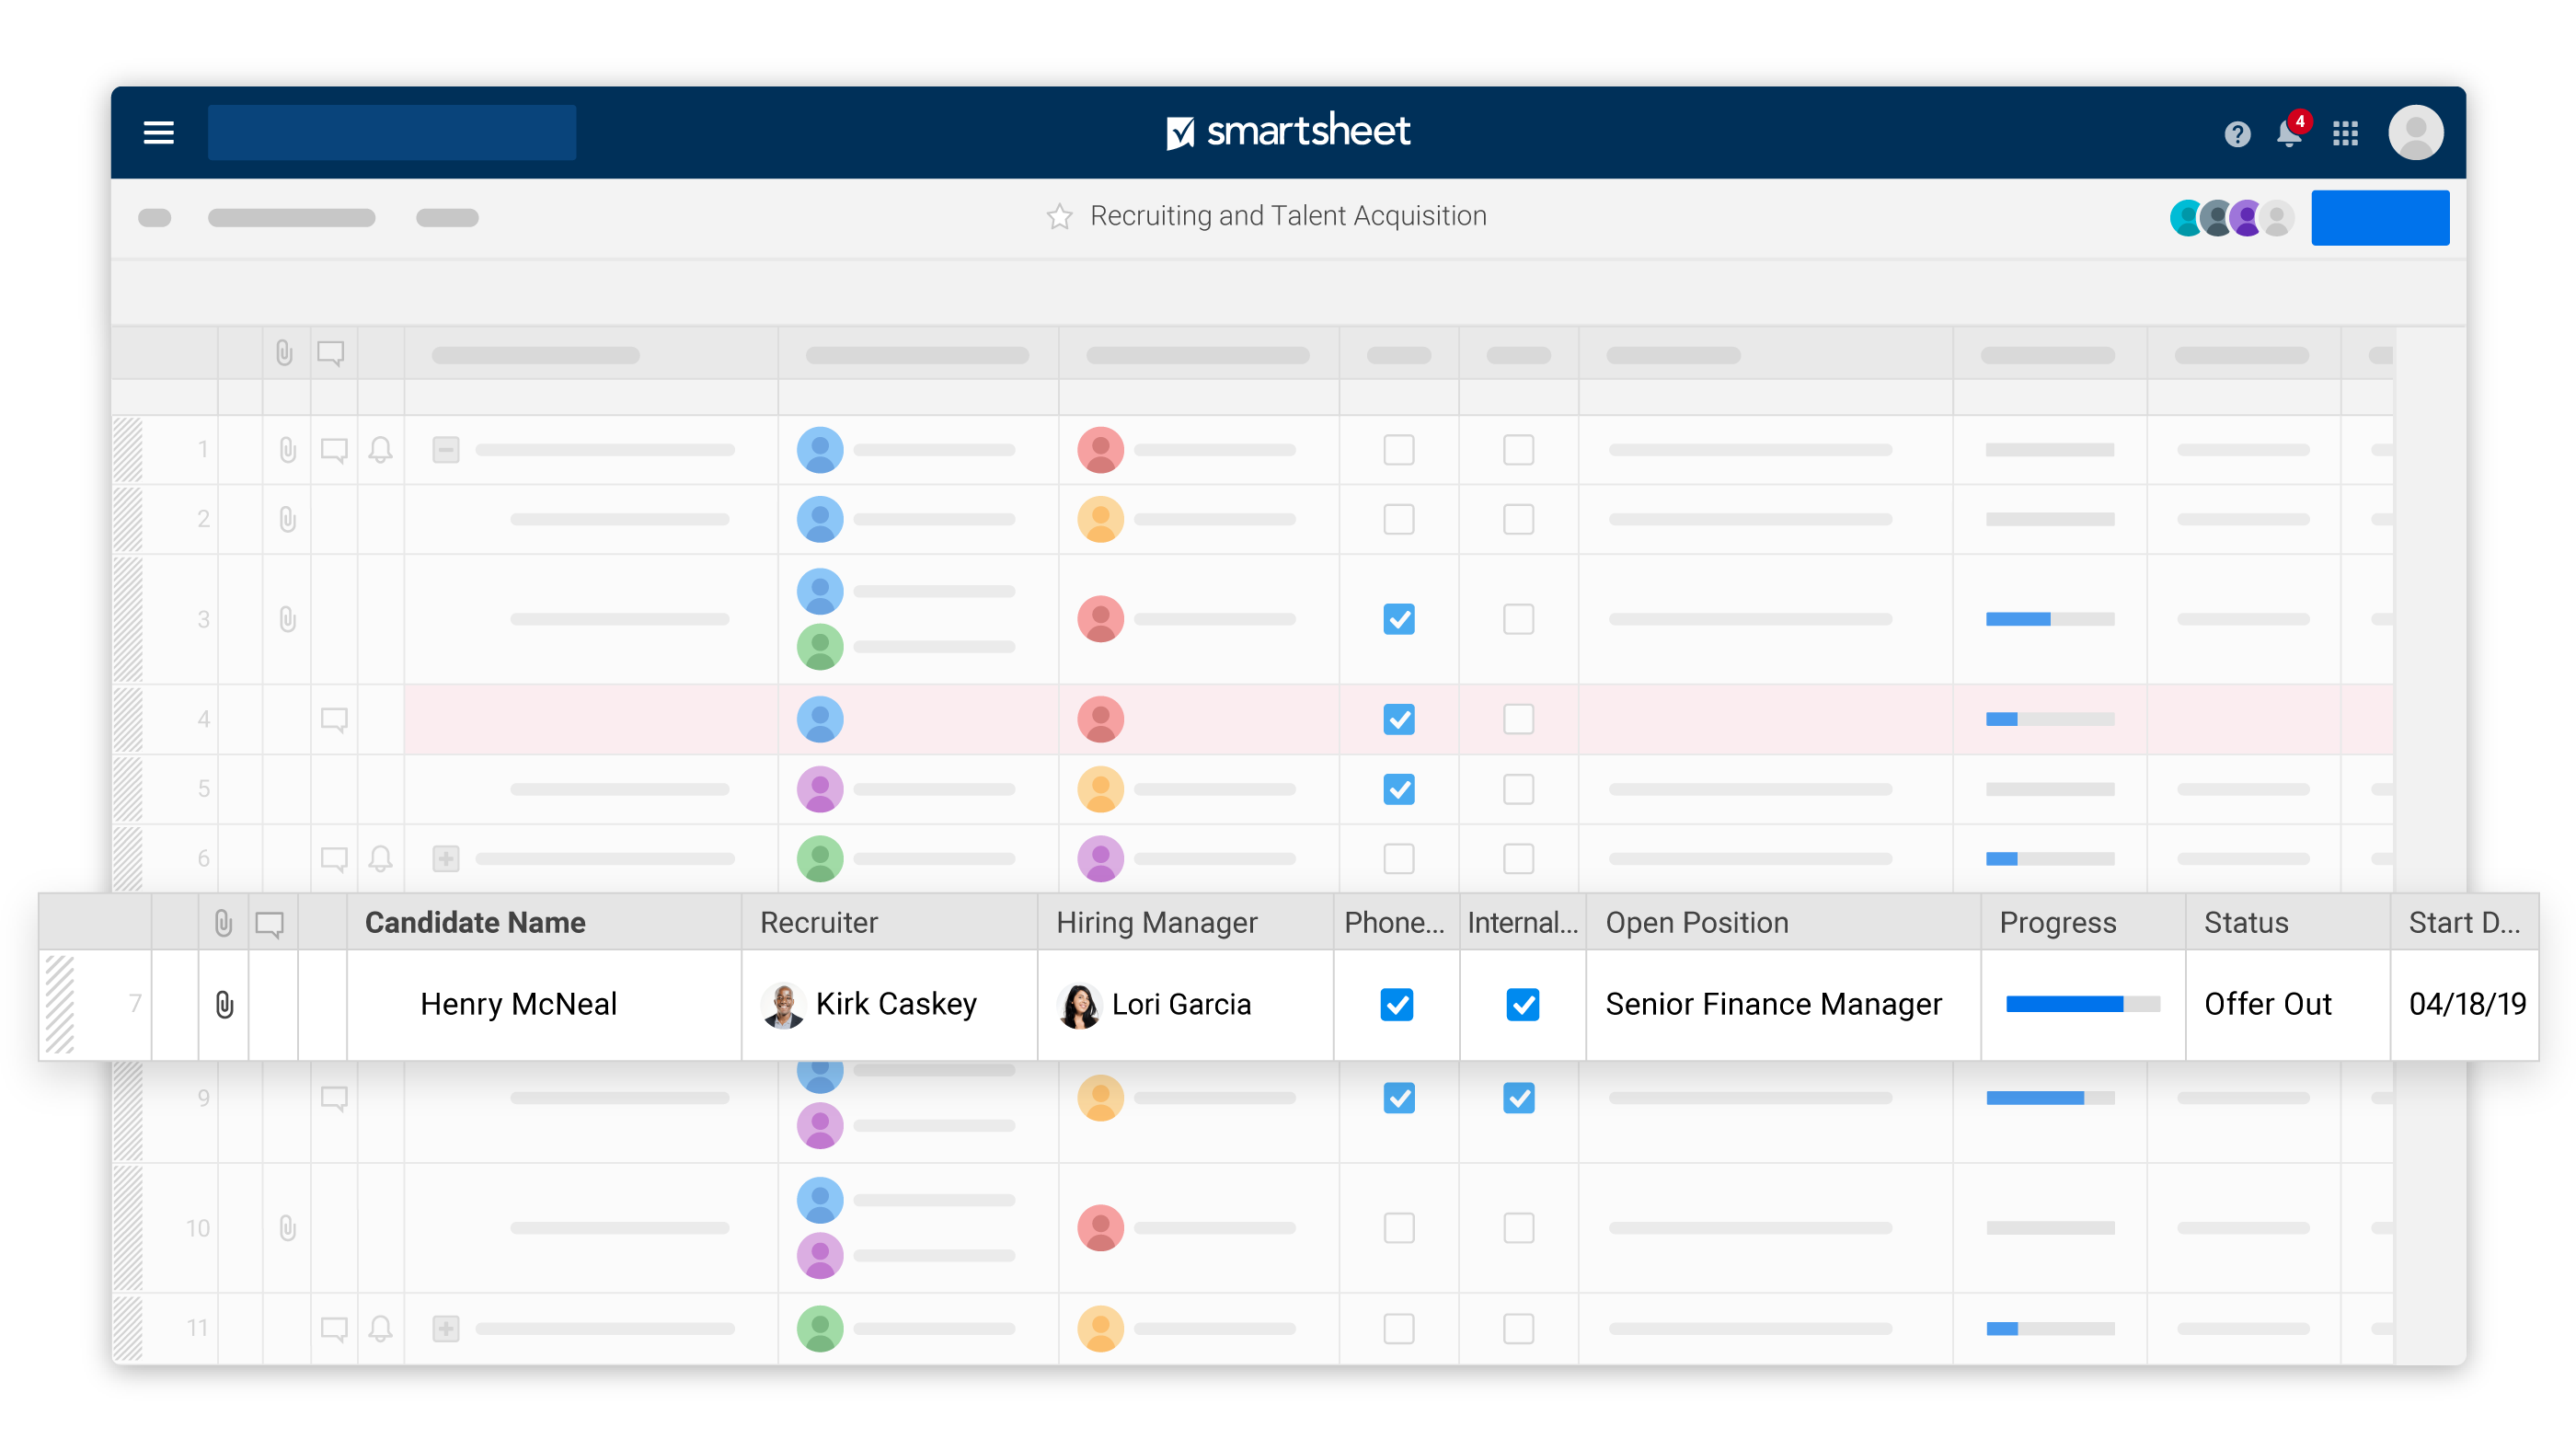This screenshot has width=2576, height=1450.
Task: Uncheck Phone checkbox for Henry McNeal
Action: point(1396,1004)
